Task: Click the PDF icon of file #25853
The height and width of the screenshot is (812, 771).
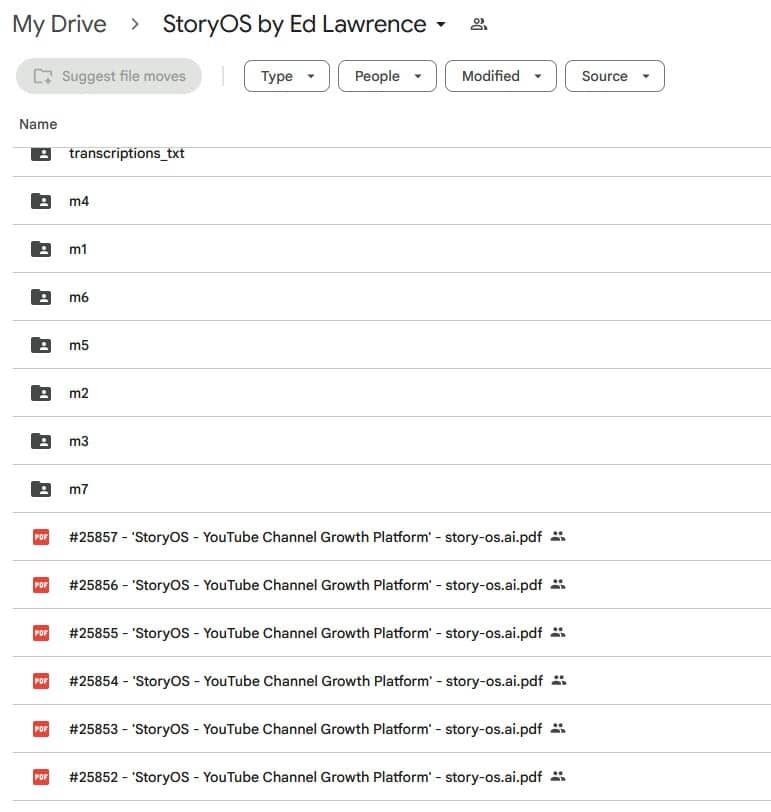Action: [41, 729]
